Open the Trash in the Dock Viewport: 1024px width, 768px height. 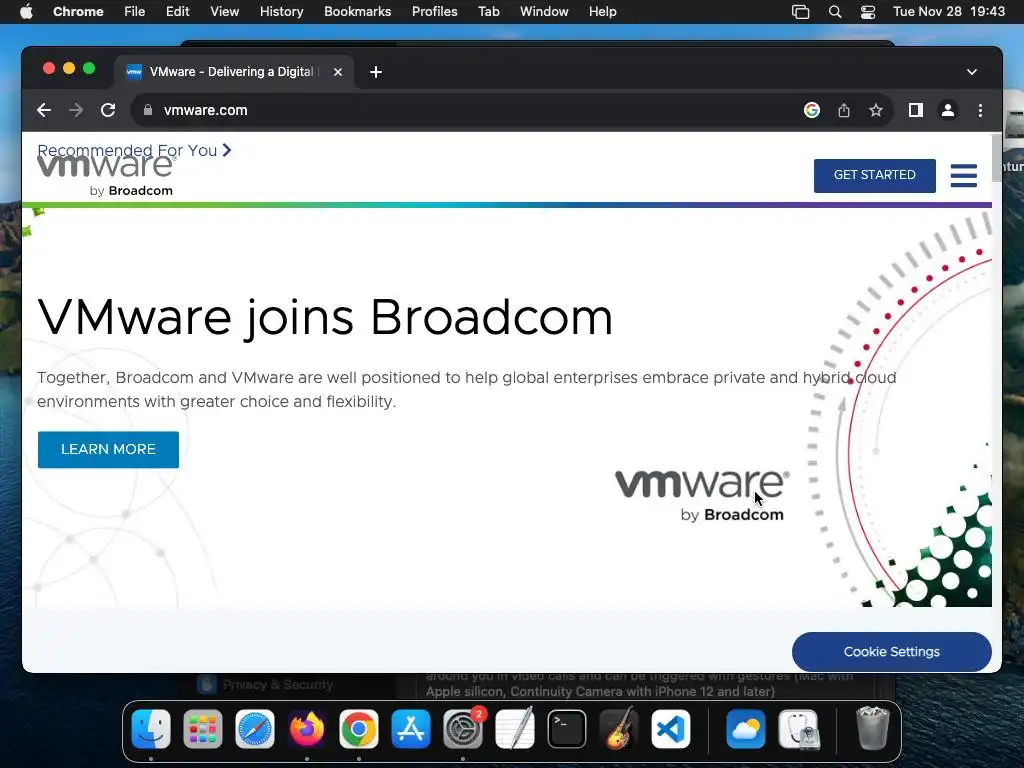click(872, 728)
